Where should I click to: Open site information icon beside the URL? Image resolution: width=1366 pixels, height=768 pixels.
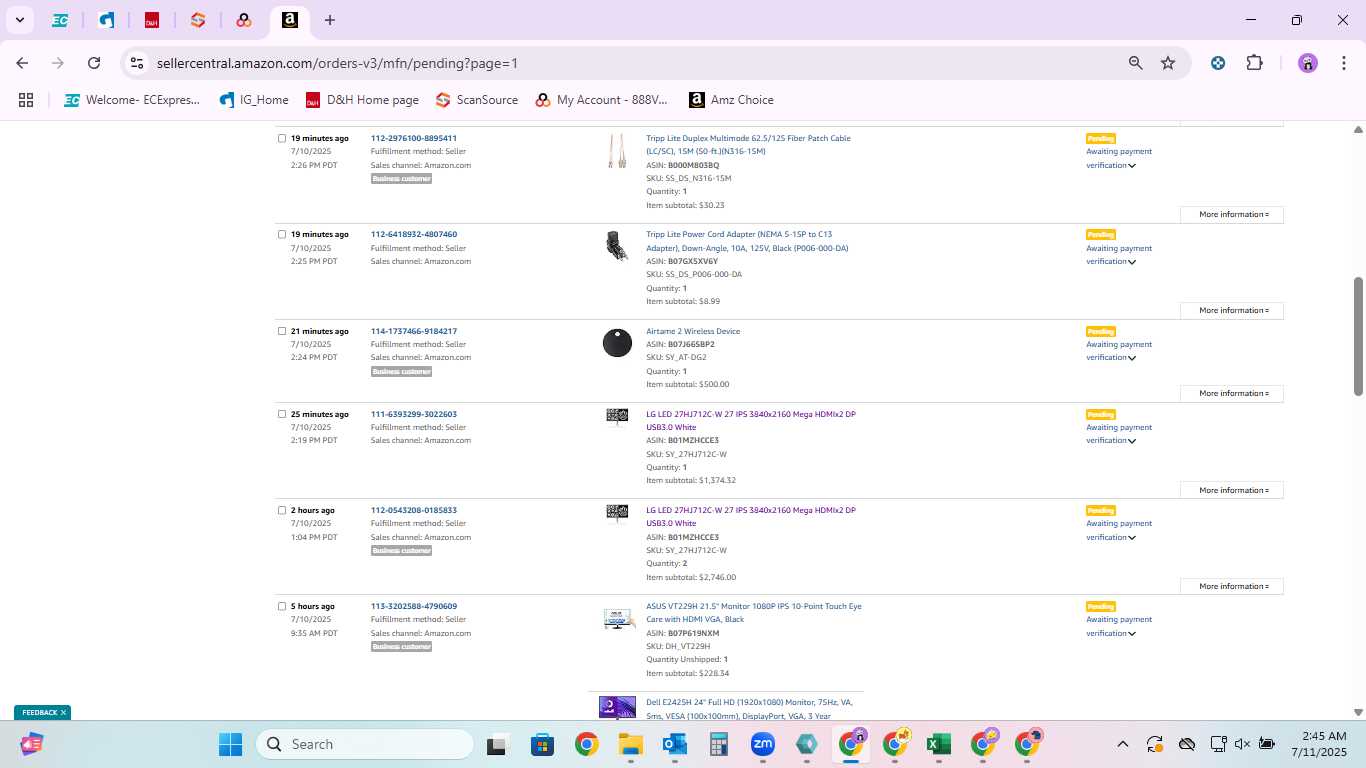[138, 63]
